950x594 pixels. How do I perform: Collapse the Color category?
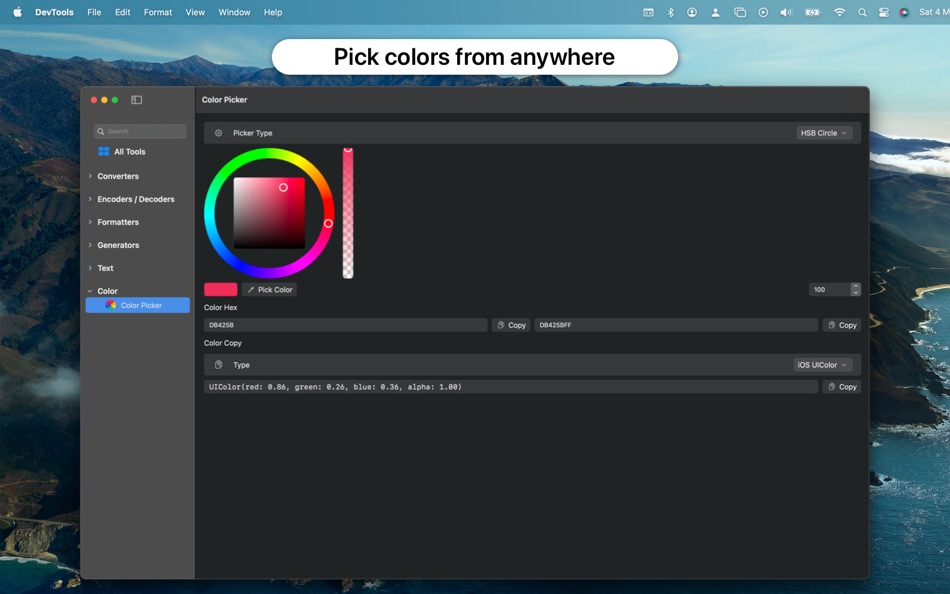pos(90,291)
